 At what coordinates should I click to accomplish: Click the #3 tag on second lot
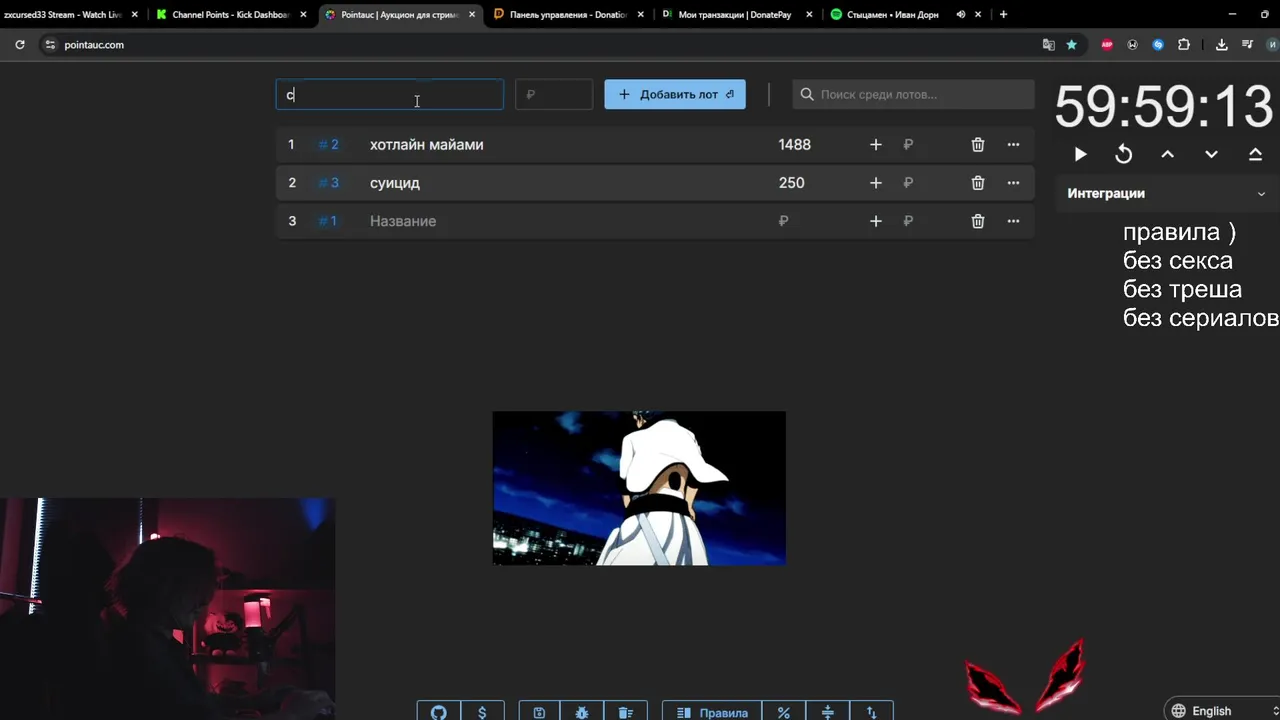point(328,183)
